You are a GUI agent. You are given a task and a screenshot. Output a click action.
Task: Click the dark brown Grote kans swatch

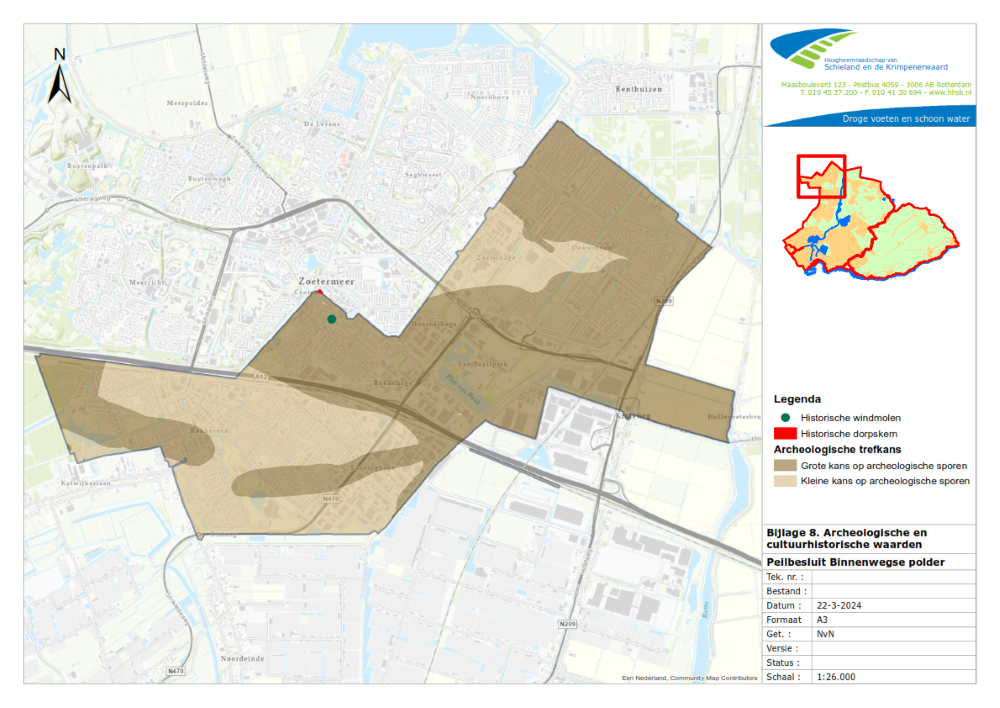(x=785, y=466)
